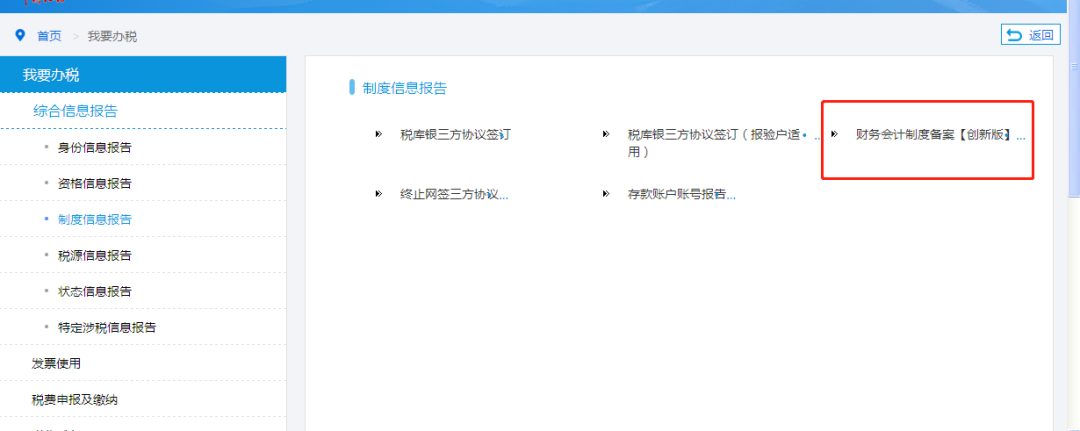The height and width of the screenshot is (431, 1080).
Task: Click arrow icon beside 税库银三方协议签订（报验户适用）
Action: point(605,134)
